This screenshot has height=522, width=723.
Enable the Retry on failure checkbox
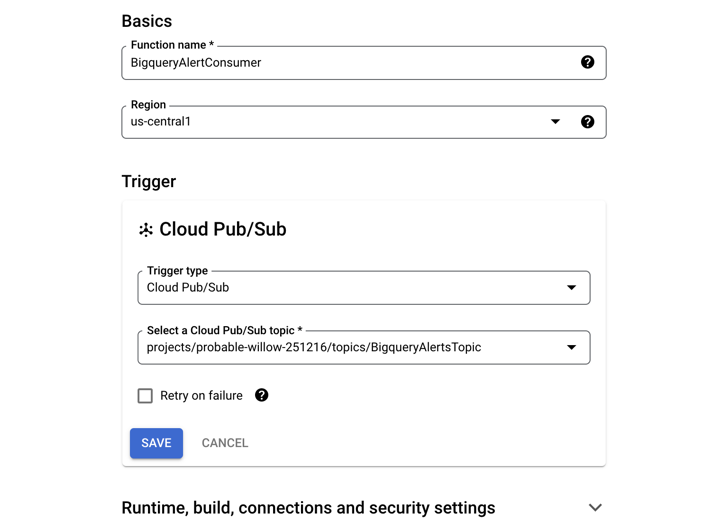145,396
